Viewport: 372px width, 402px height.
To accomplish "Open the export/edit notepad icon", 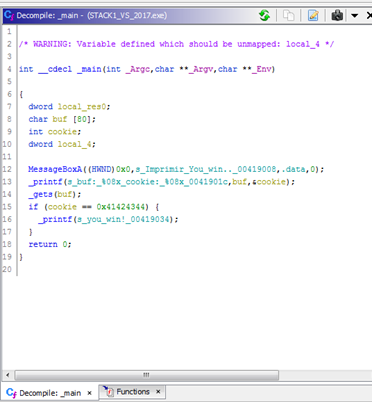I will pyautogui.click(x=313, y=15).
